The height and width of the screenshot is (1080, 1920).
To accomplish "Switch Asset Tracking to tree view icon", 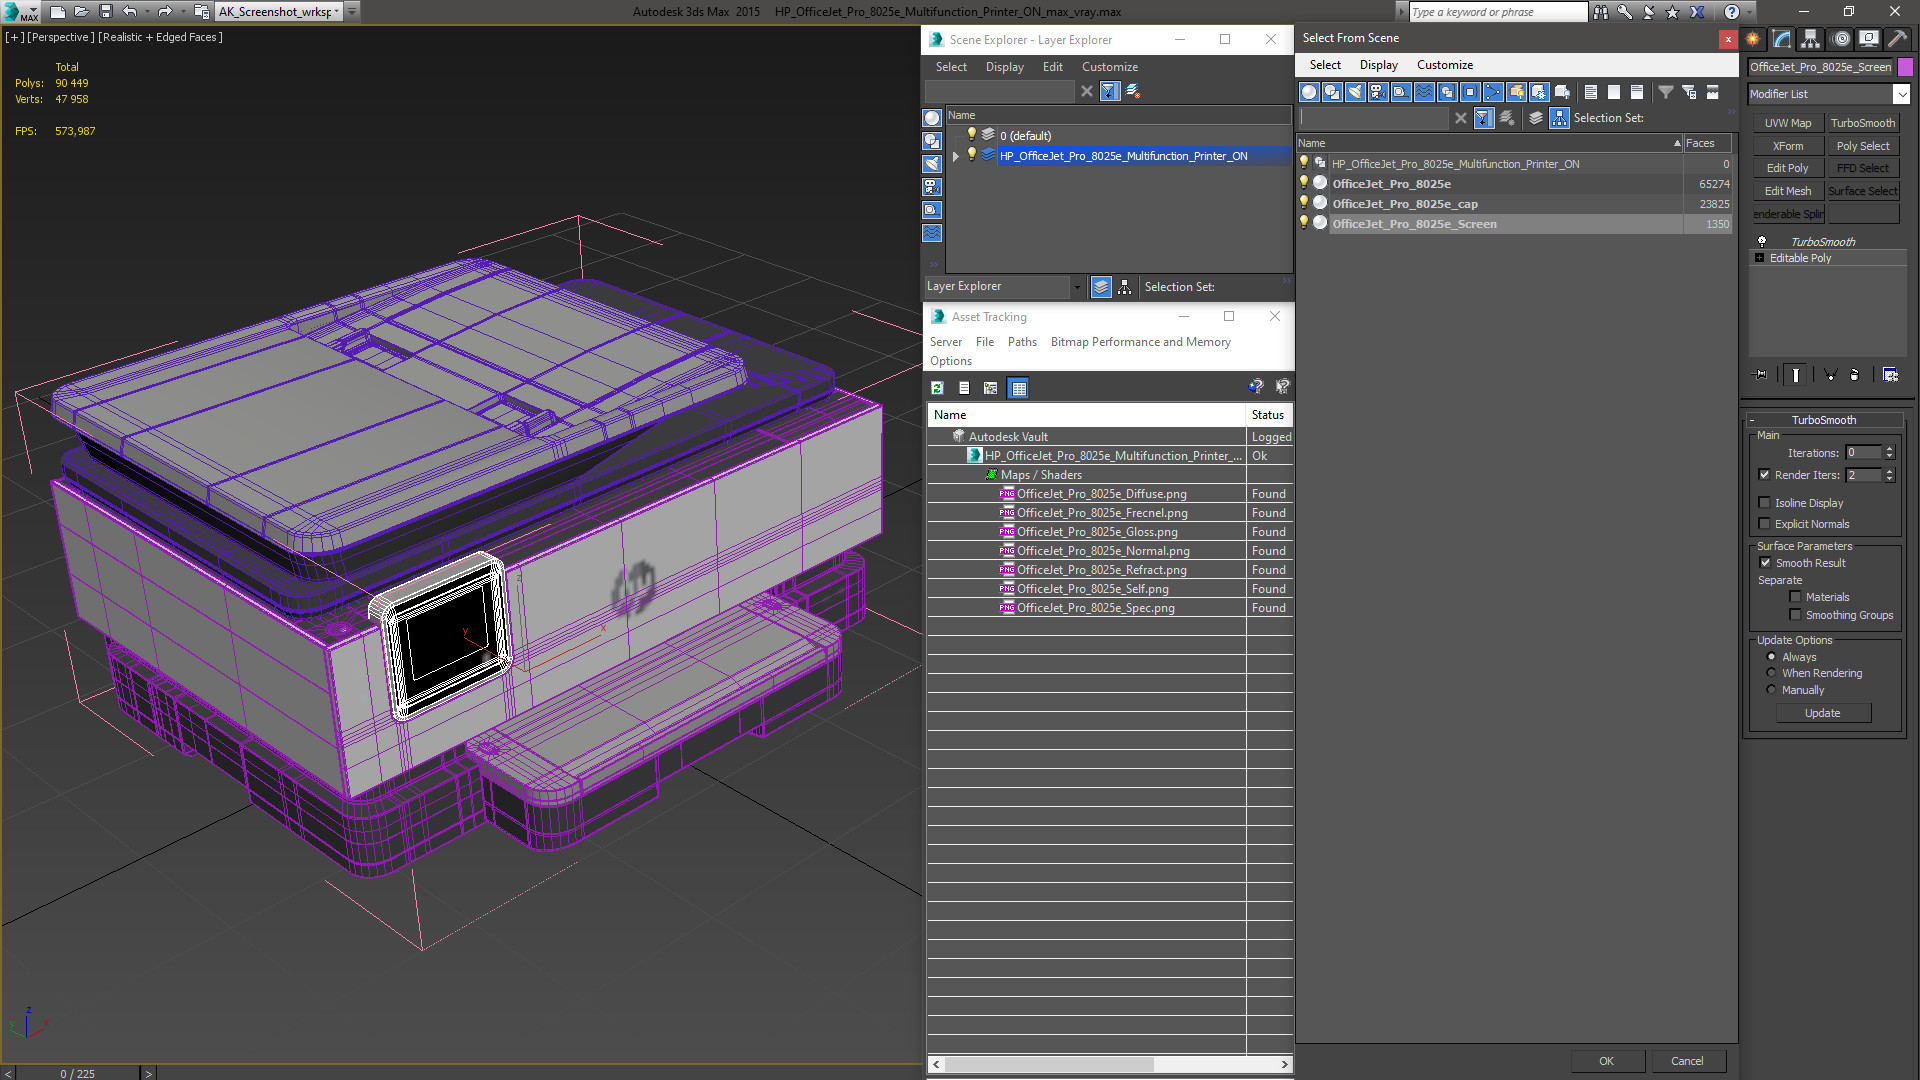I will click(x=990, y=388).
